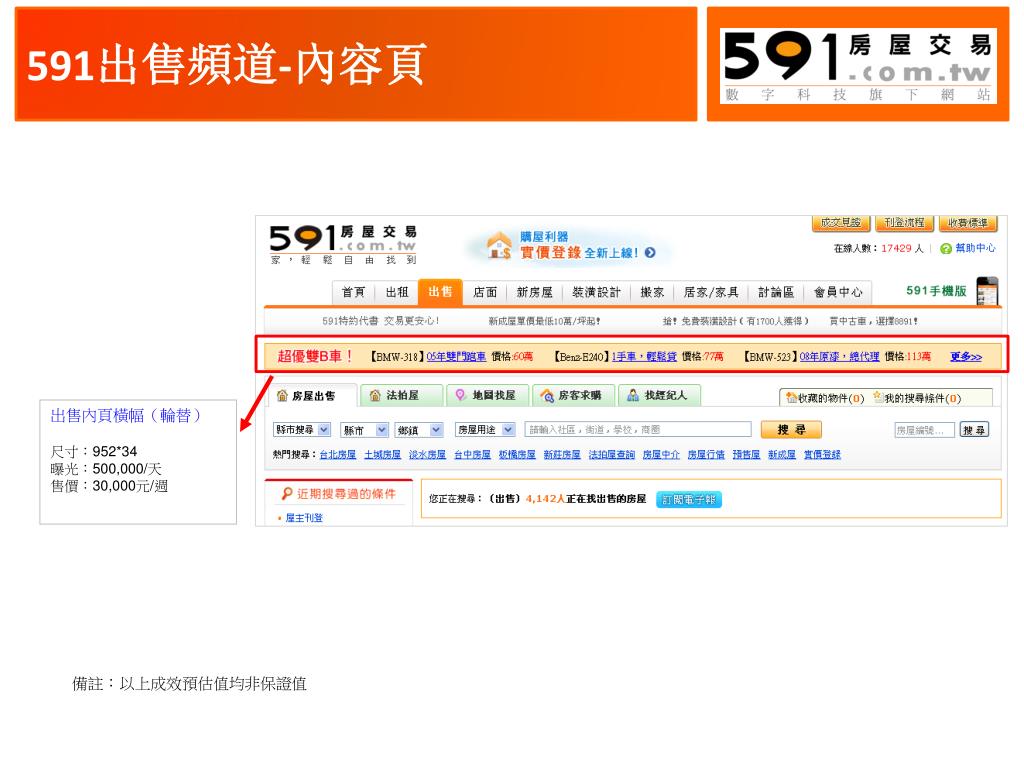This screenshot has width=1024, height=768.
Task: Click the 591手機版 link
Action: point(936,291)
